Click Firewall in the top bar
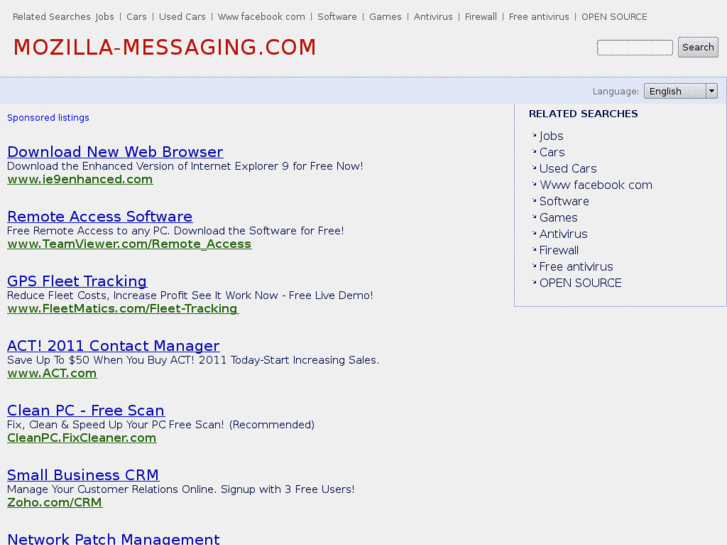This screenshot has width=727, height=545. [x=481, y=17]
